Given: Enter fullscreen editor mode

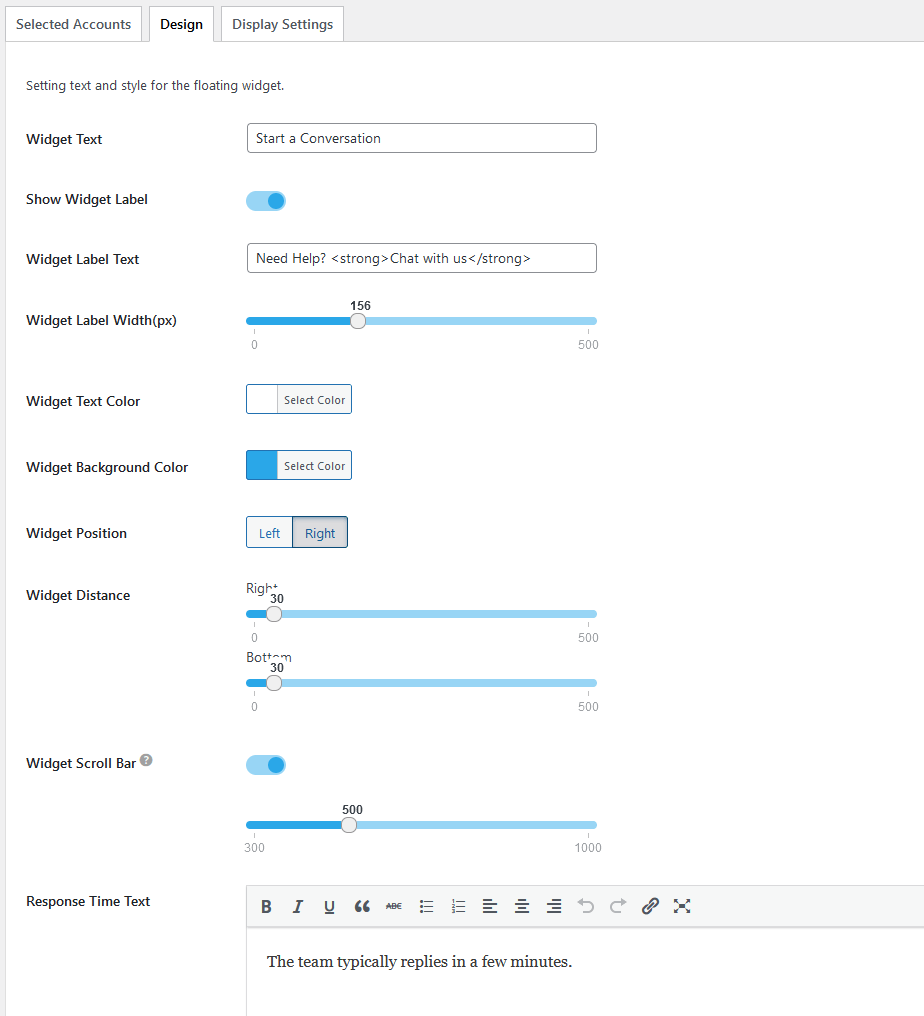Looking at the screenshot, I should pos(682,906).
